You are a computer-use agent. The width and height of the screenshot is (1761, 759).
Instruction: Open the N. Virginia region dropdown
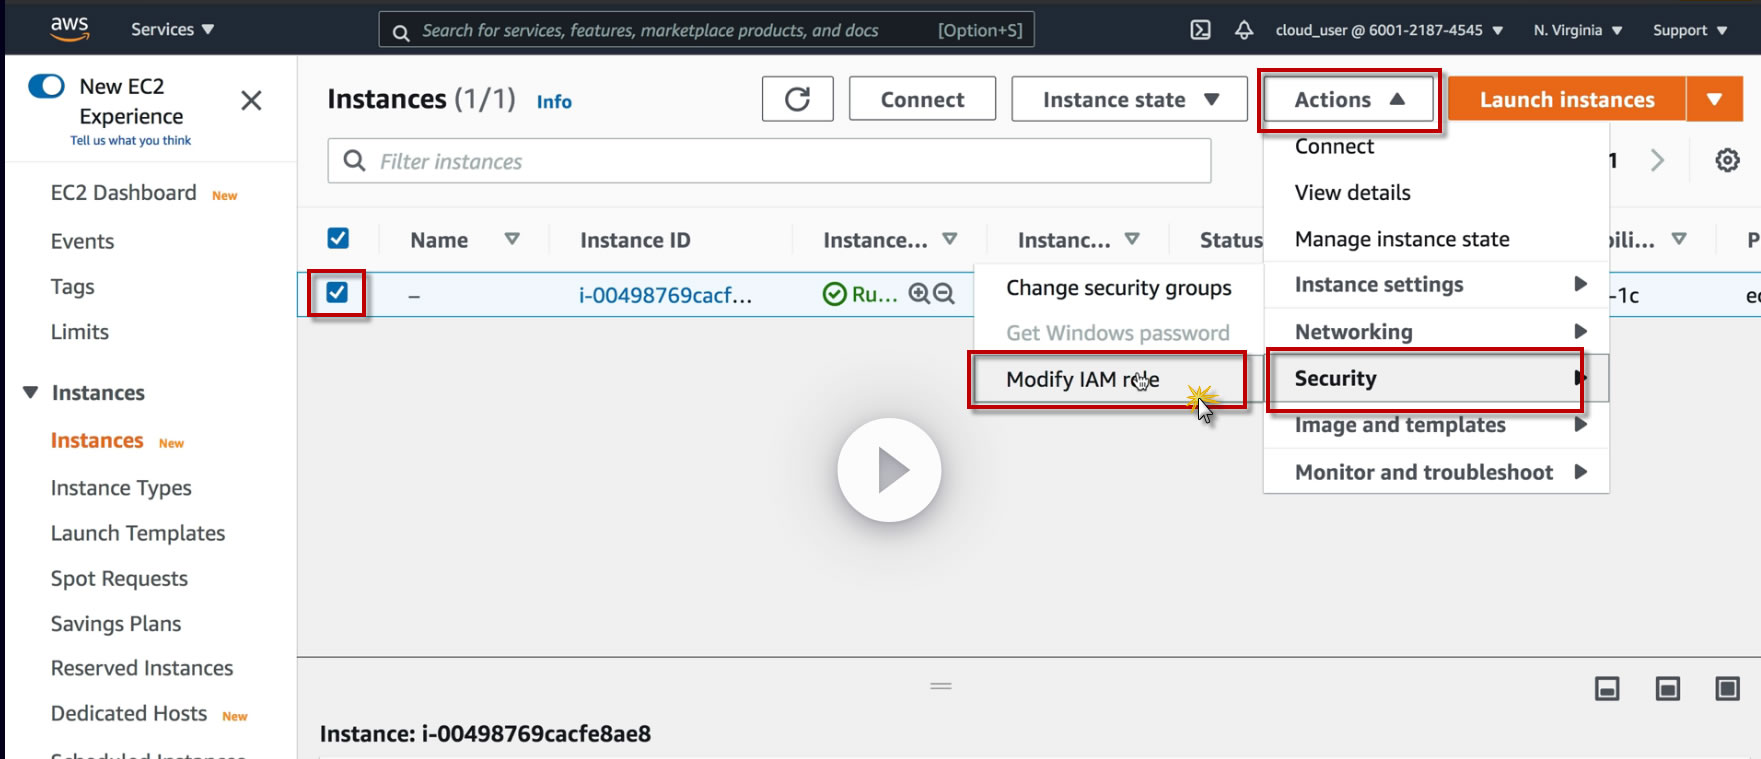pos(1578,30)
